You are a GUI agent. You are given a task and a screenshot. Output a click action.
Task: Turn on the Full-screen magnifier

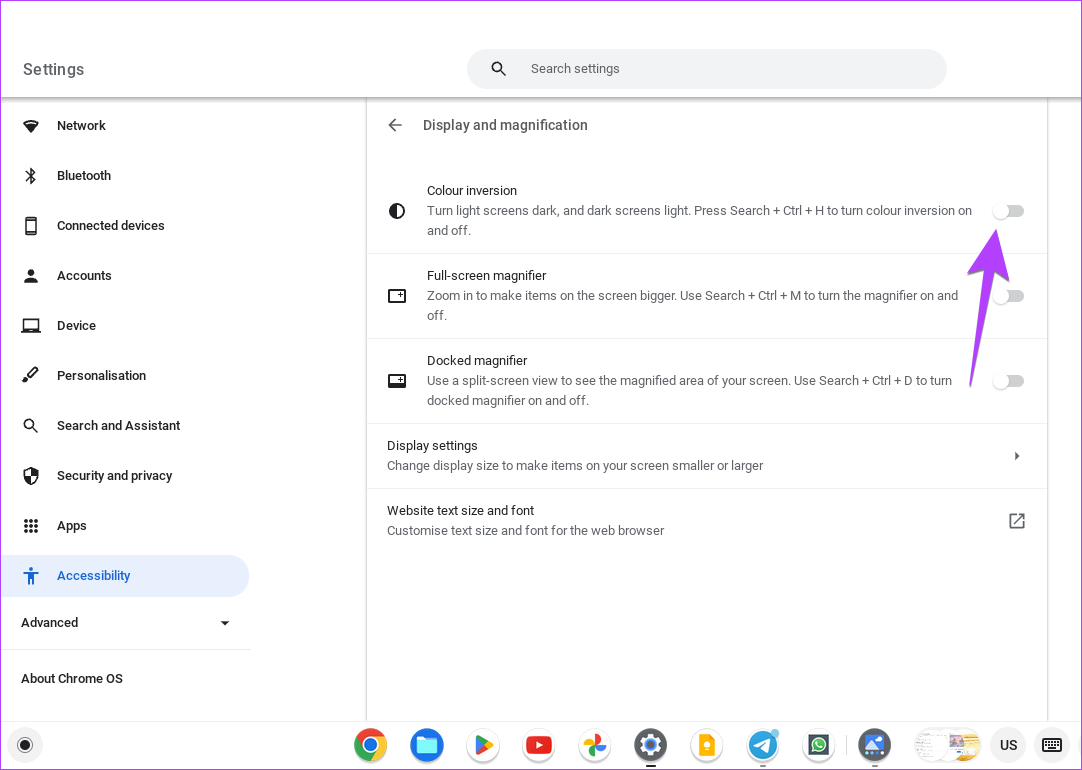pyautogui.click(x=1008, y=295)
